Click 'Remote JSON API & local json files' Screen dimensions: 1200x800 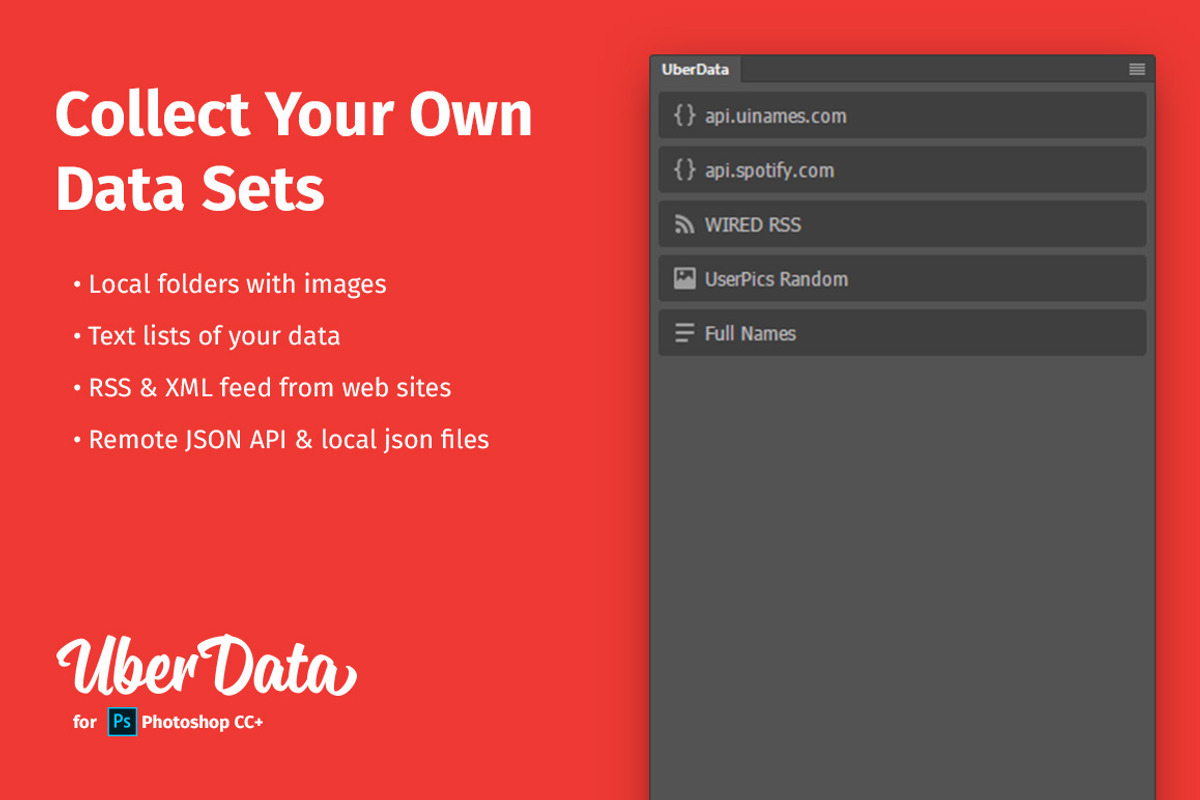(289, 439)
